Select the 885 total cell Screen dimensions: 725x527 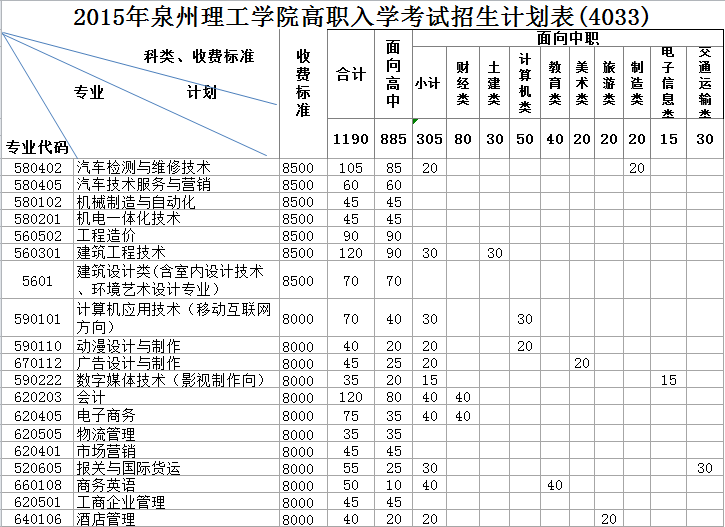tap(393, 139)
